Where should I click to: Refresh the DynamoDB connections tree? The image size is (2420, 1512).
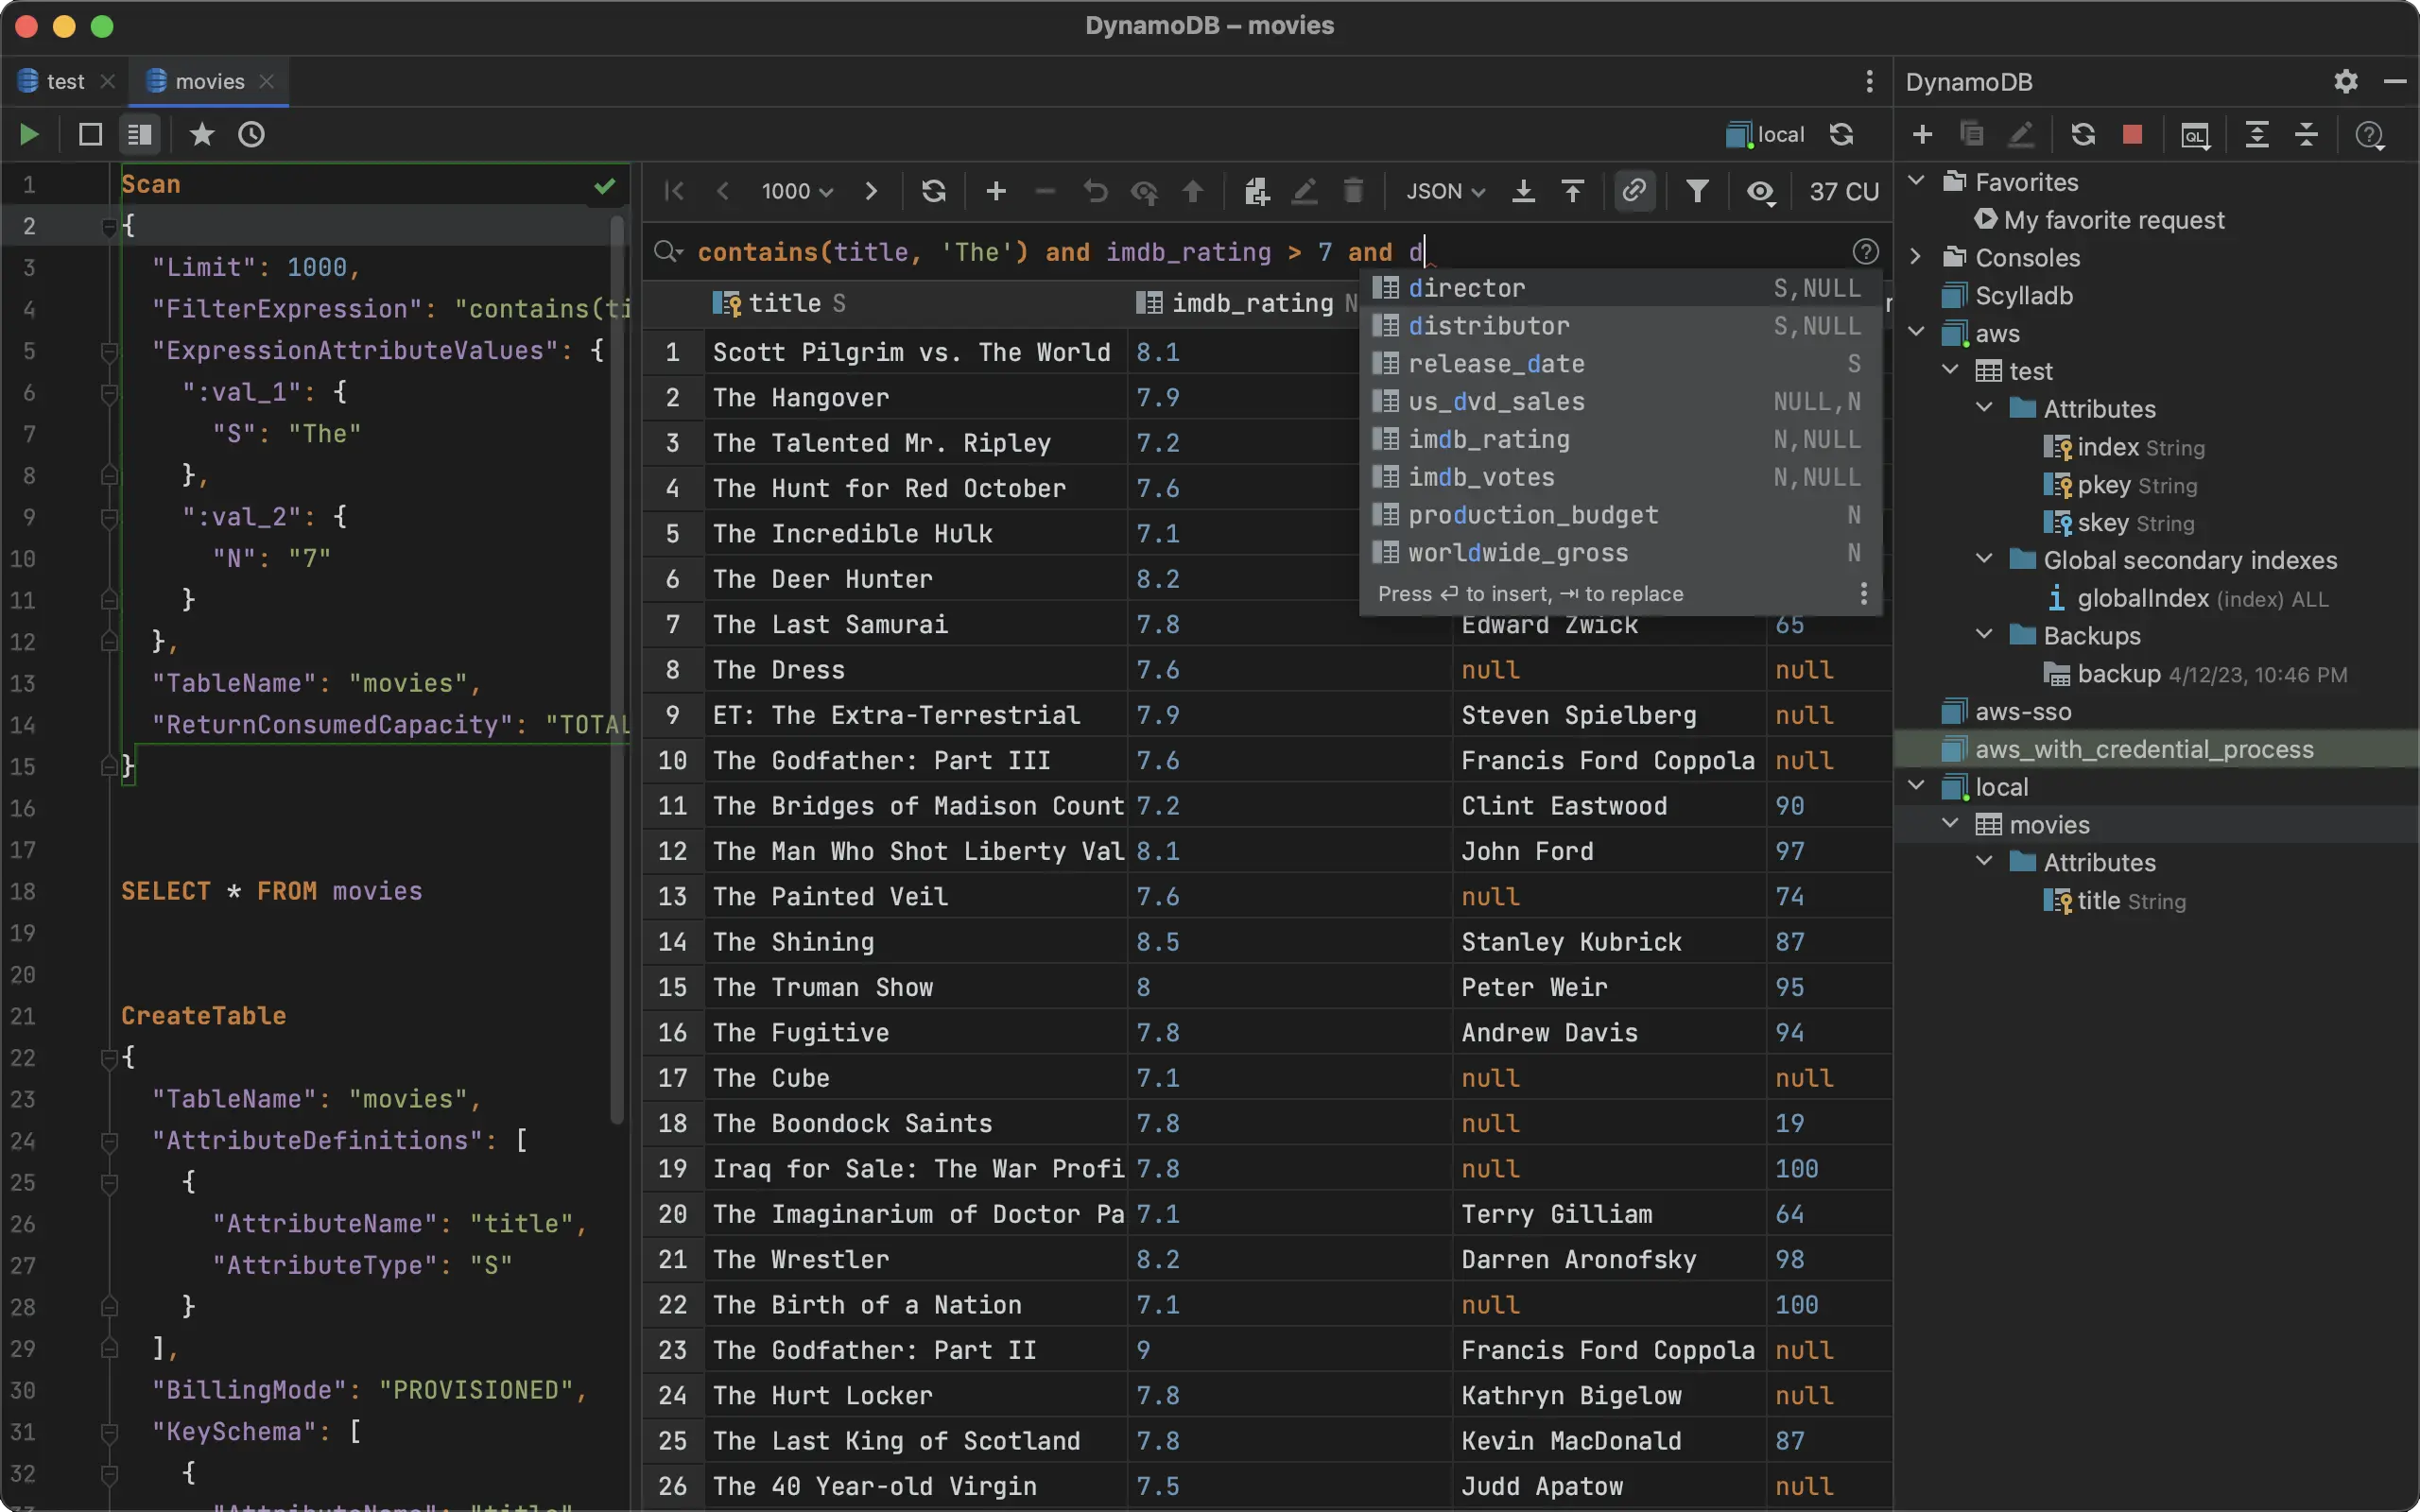point(2083,134)
